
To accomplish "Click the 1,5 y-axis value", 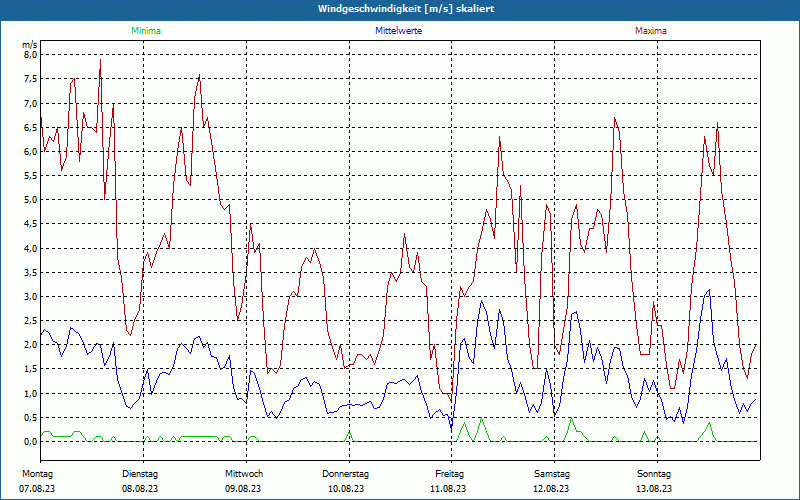I will 31,369.
